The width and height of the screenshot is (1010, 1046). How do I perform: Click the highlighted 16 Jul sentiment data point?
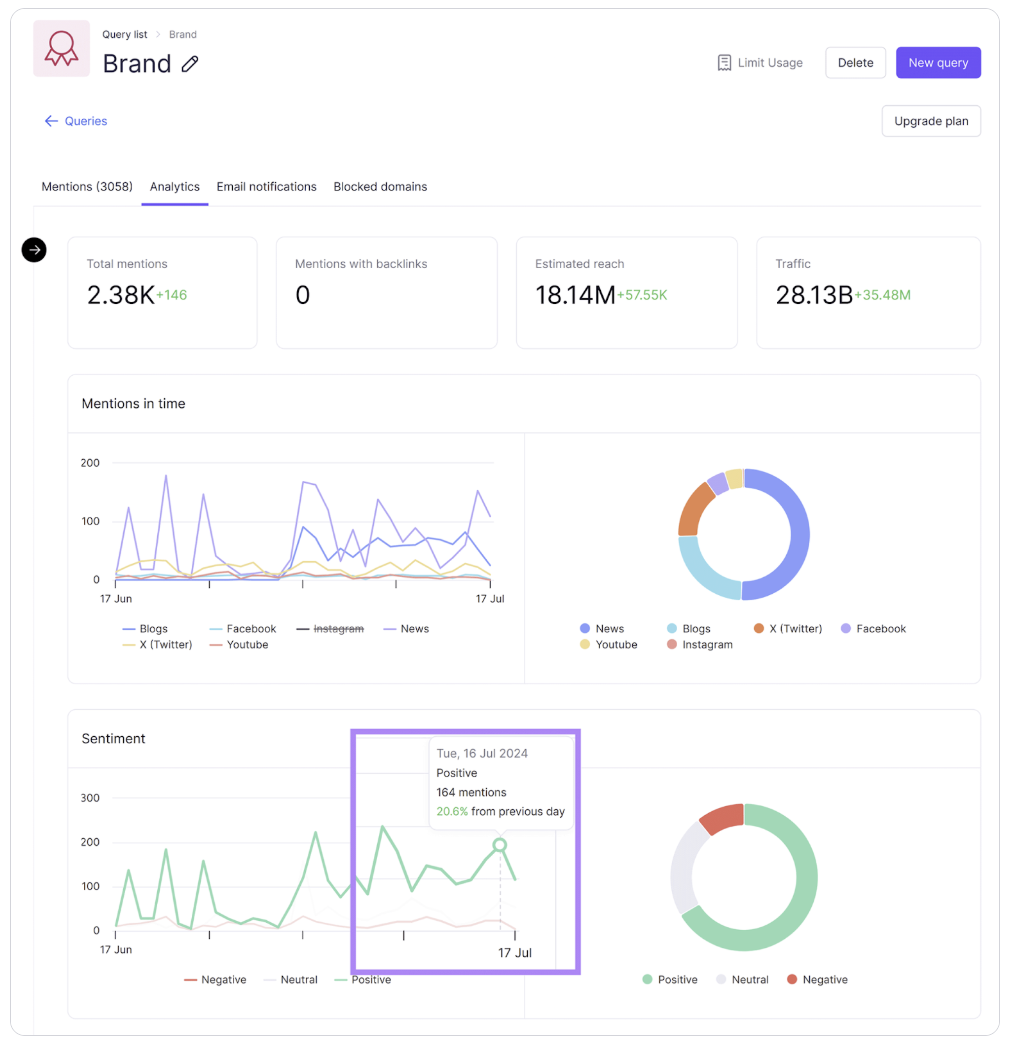point(500,845)
